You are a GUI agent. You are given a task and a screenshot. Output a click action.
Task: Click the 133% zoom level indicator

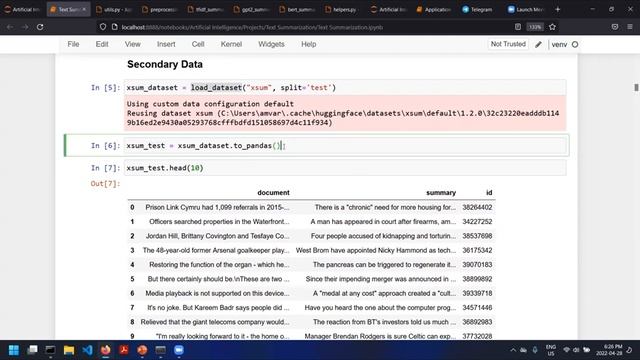pos(535,27)
